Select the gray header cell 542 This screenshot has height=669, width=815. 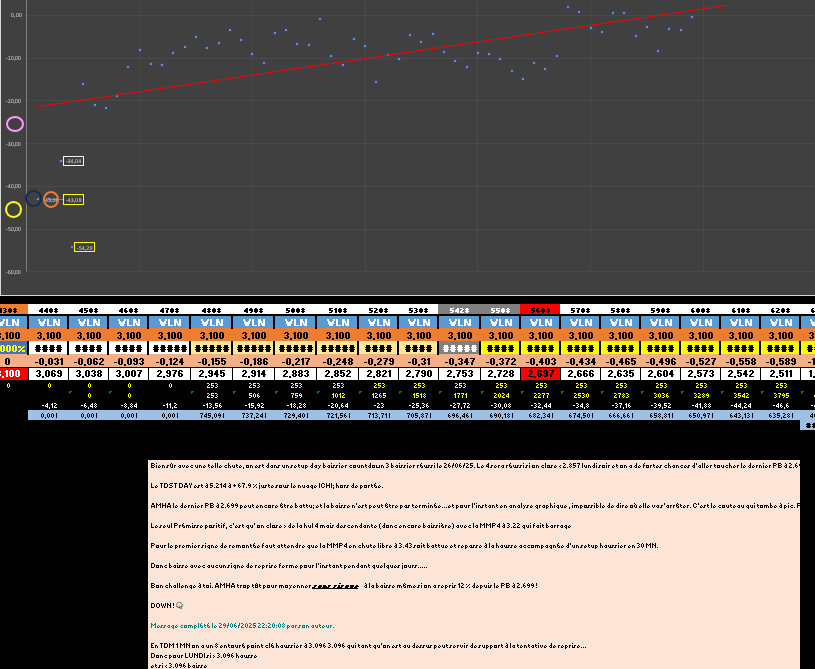459,310
